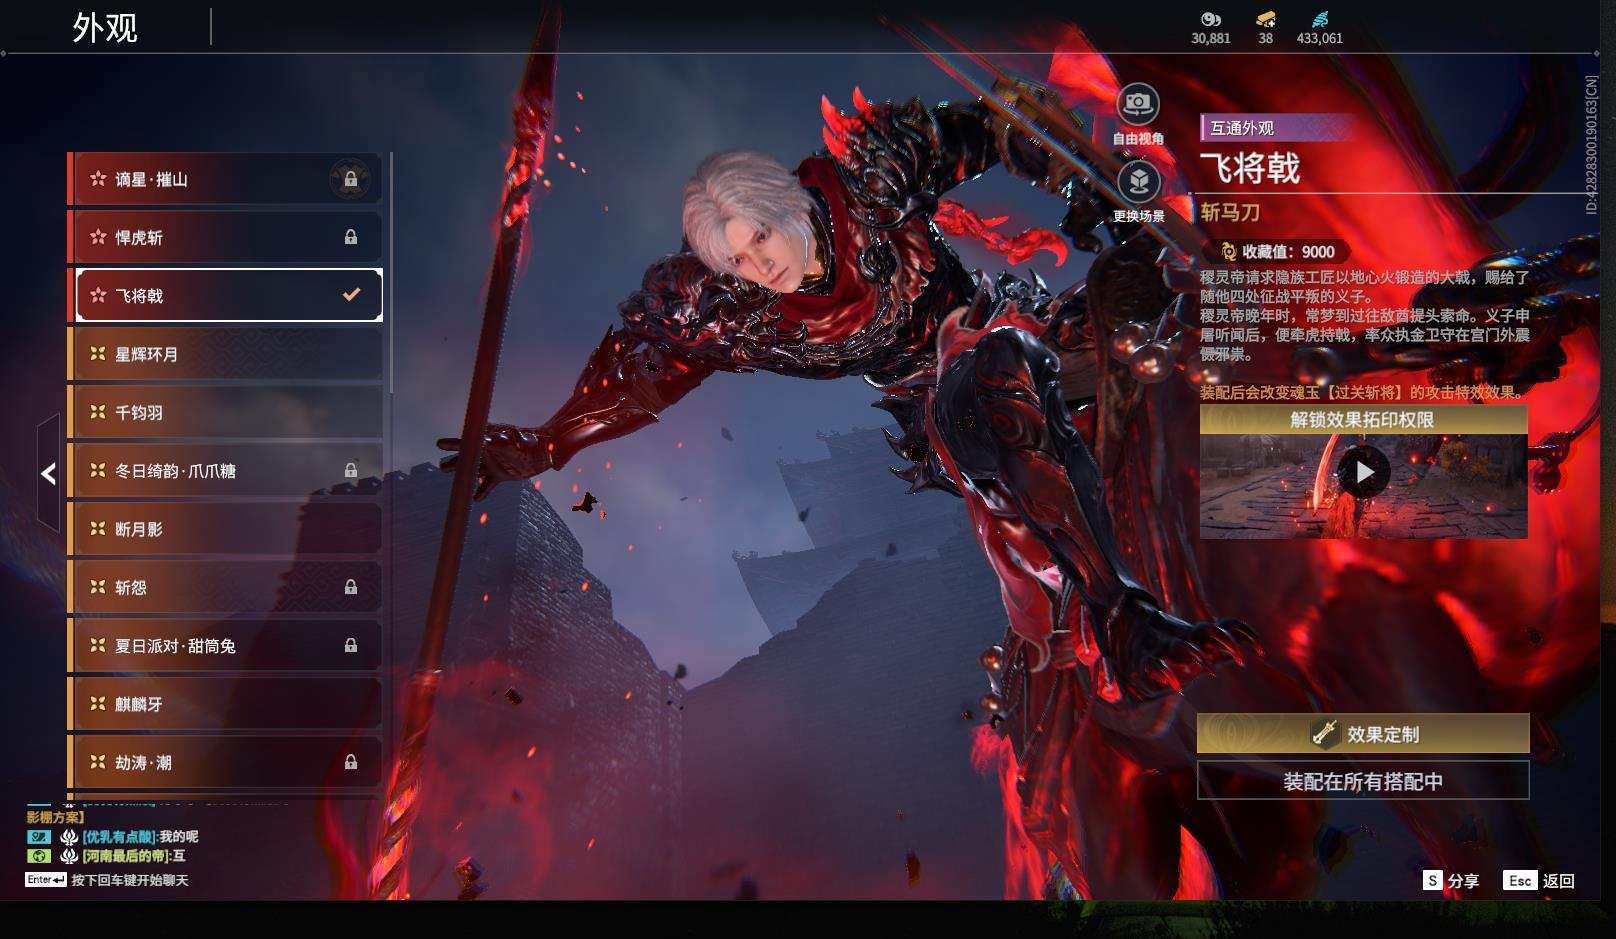Click the rarity icon beside 麒麟牙
Viewport: 1616px width, 939px height.
coord(98,704)
